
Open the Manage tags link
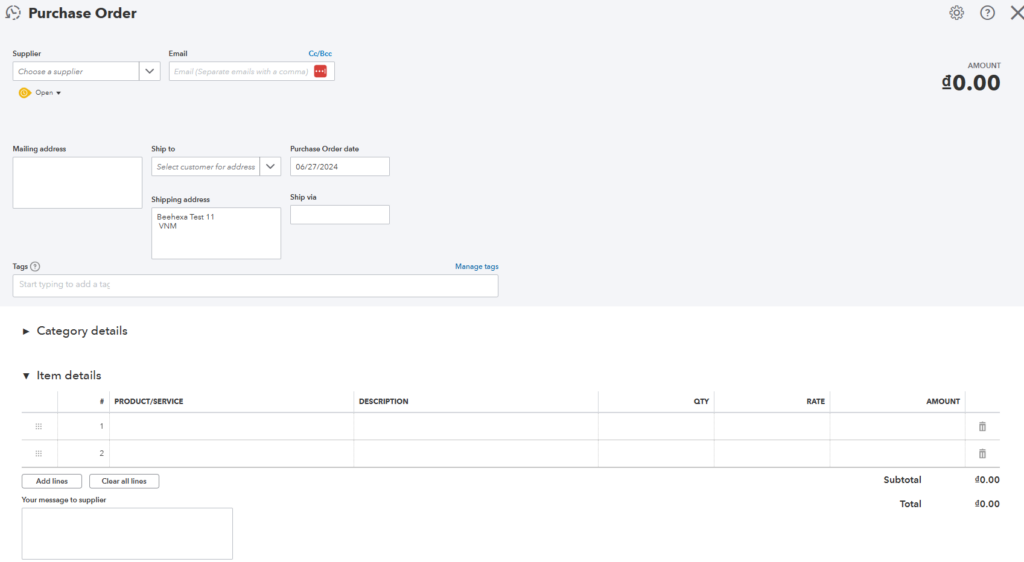tap(477, 266)
